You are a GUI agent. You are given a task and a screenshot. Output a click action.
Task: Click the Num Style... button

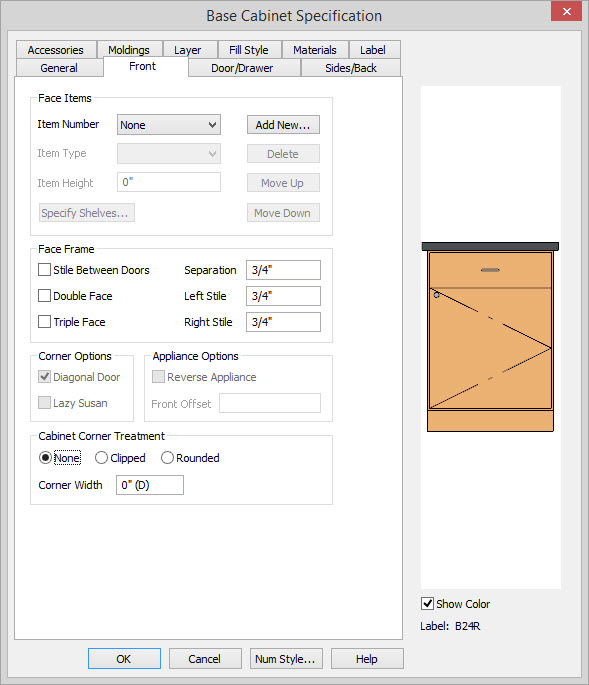(x=286, y=658)
